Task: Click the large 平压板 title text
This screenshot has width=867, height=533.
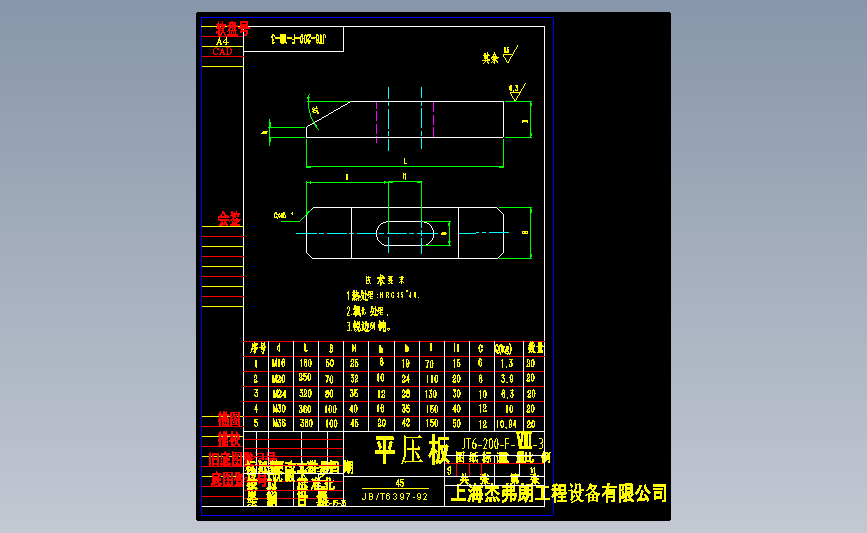Action: (412, 450)
